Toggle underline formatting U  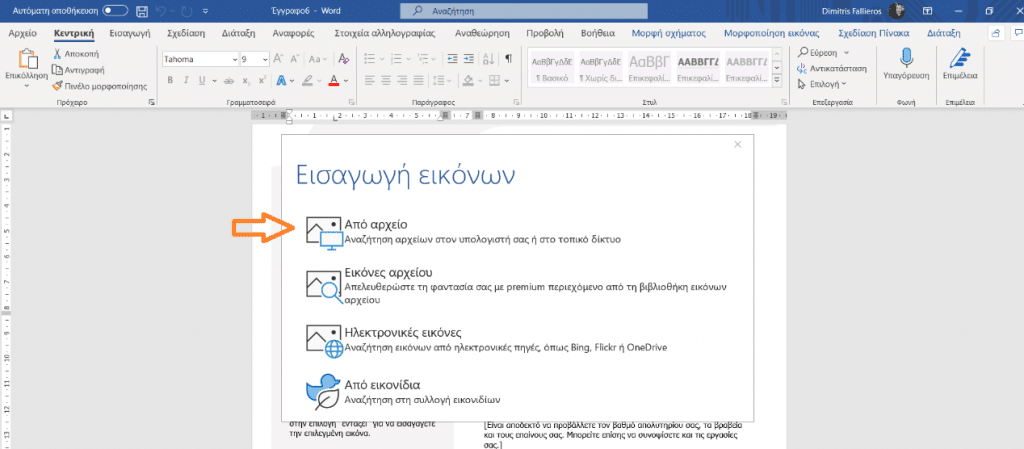[202, 81]
